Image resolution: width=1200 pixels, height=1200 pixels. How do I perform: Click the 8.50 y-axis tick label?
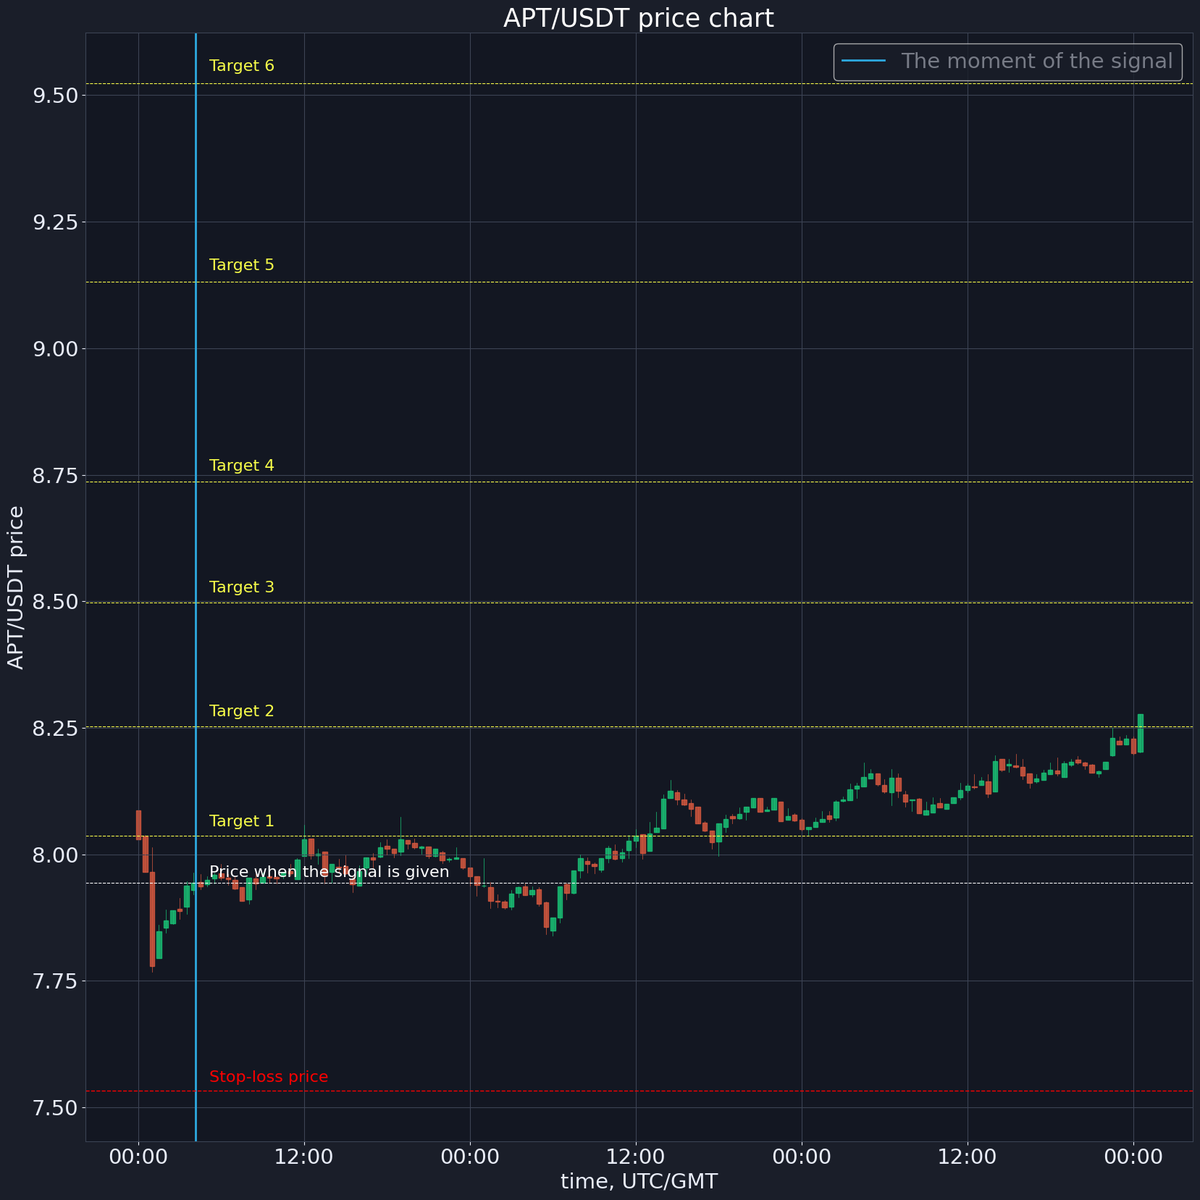(55, 602)
